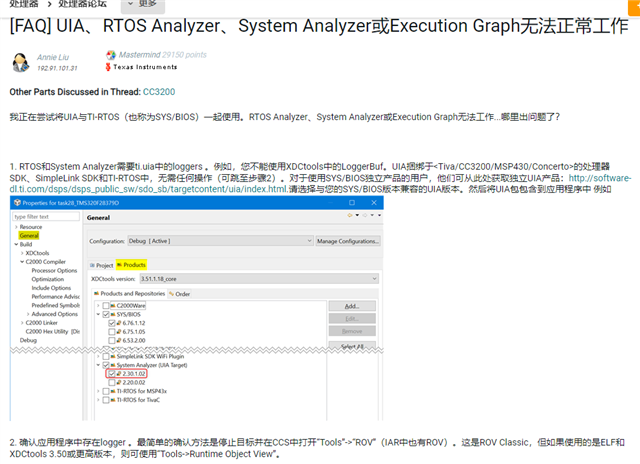Uncheck System Analyzer (UIA Target) checkbox
Viewport: 640px width, 464px height.
point(106,365)
